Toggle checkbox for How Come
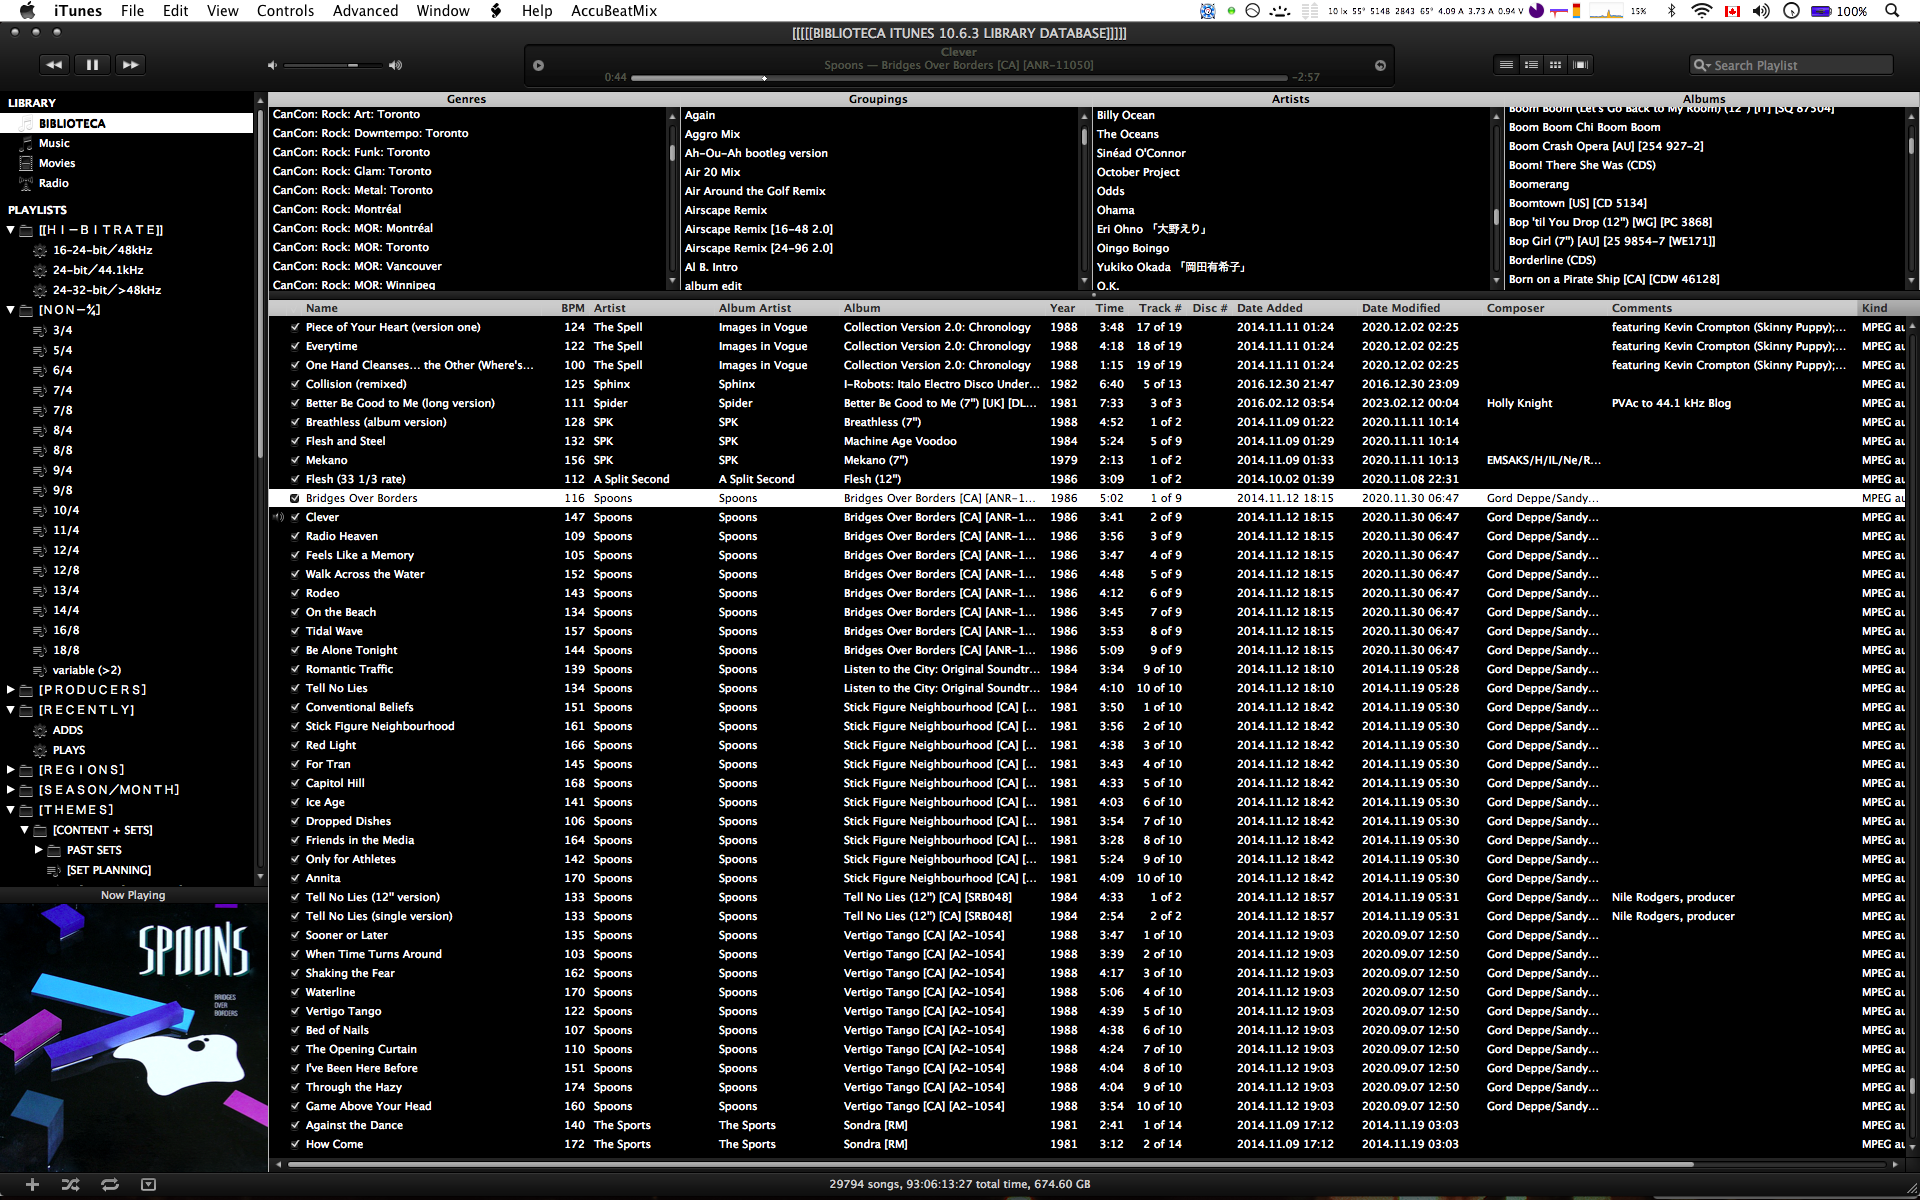Screen dimensions: 1920x1200 295,1144
